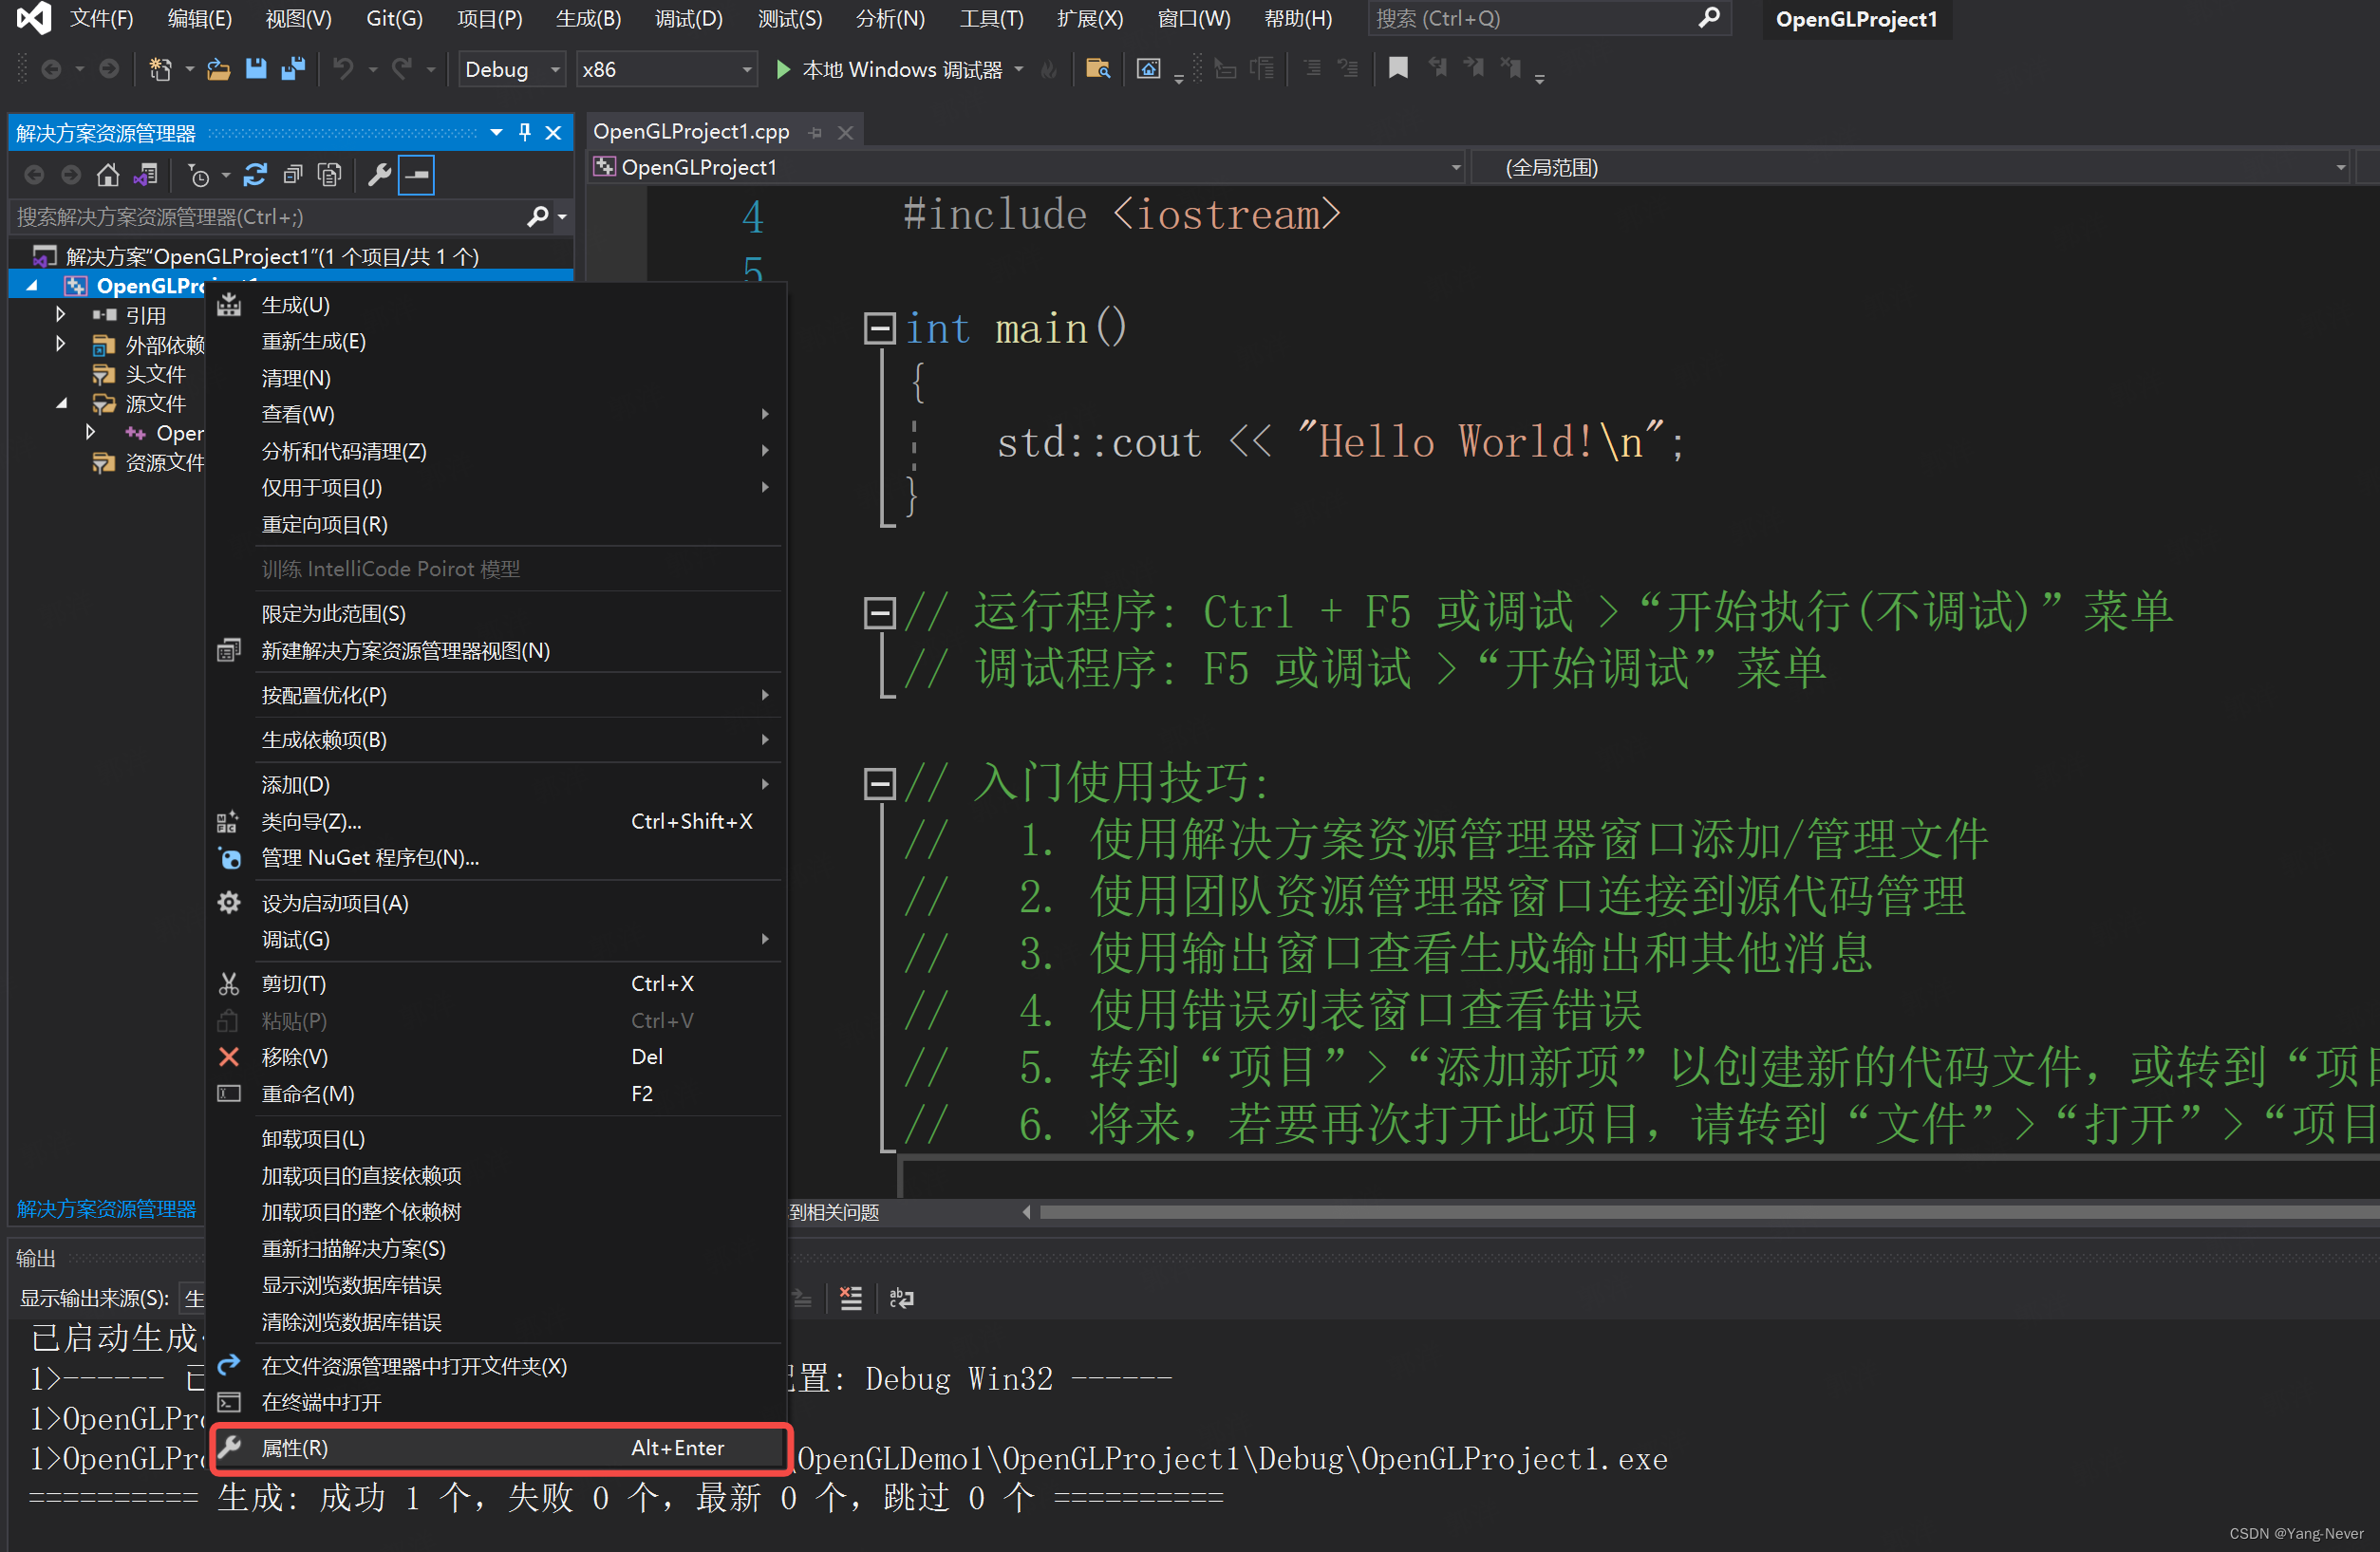Collapse the 入门使用技巧 comment block

click(879, 782)
